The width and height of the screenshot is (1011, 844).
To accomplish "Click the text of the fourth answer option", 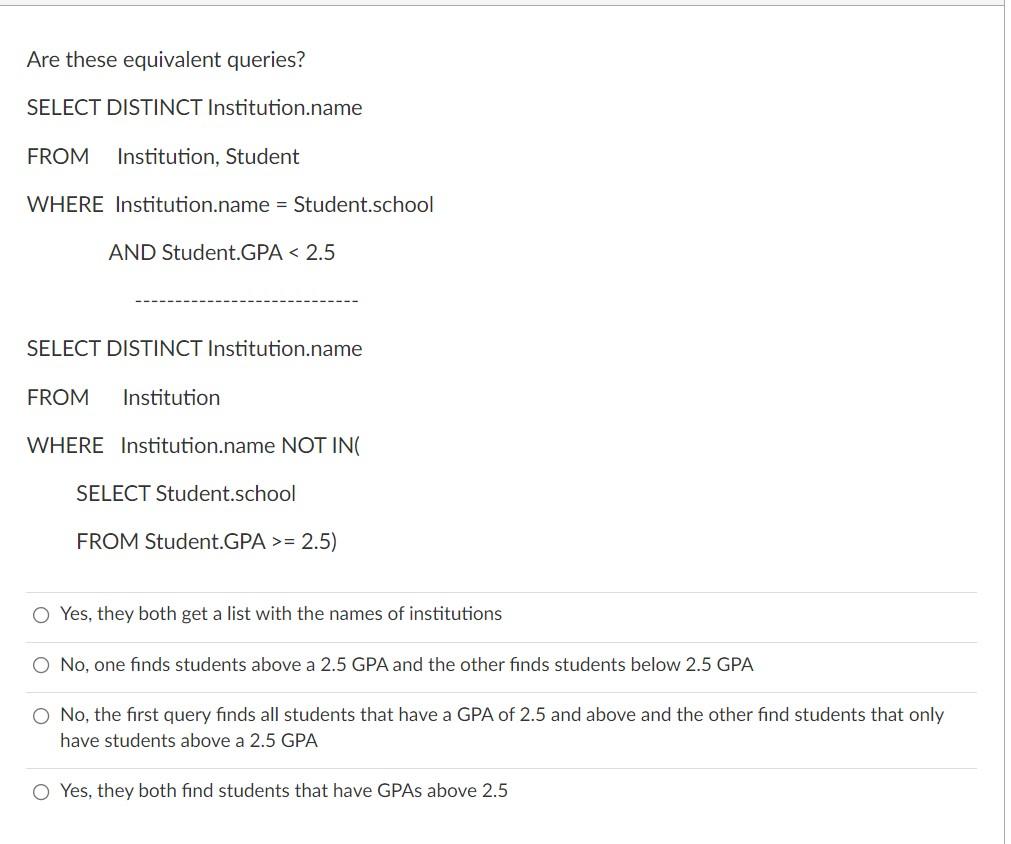I will coord(285,791).
